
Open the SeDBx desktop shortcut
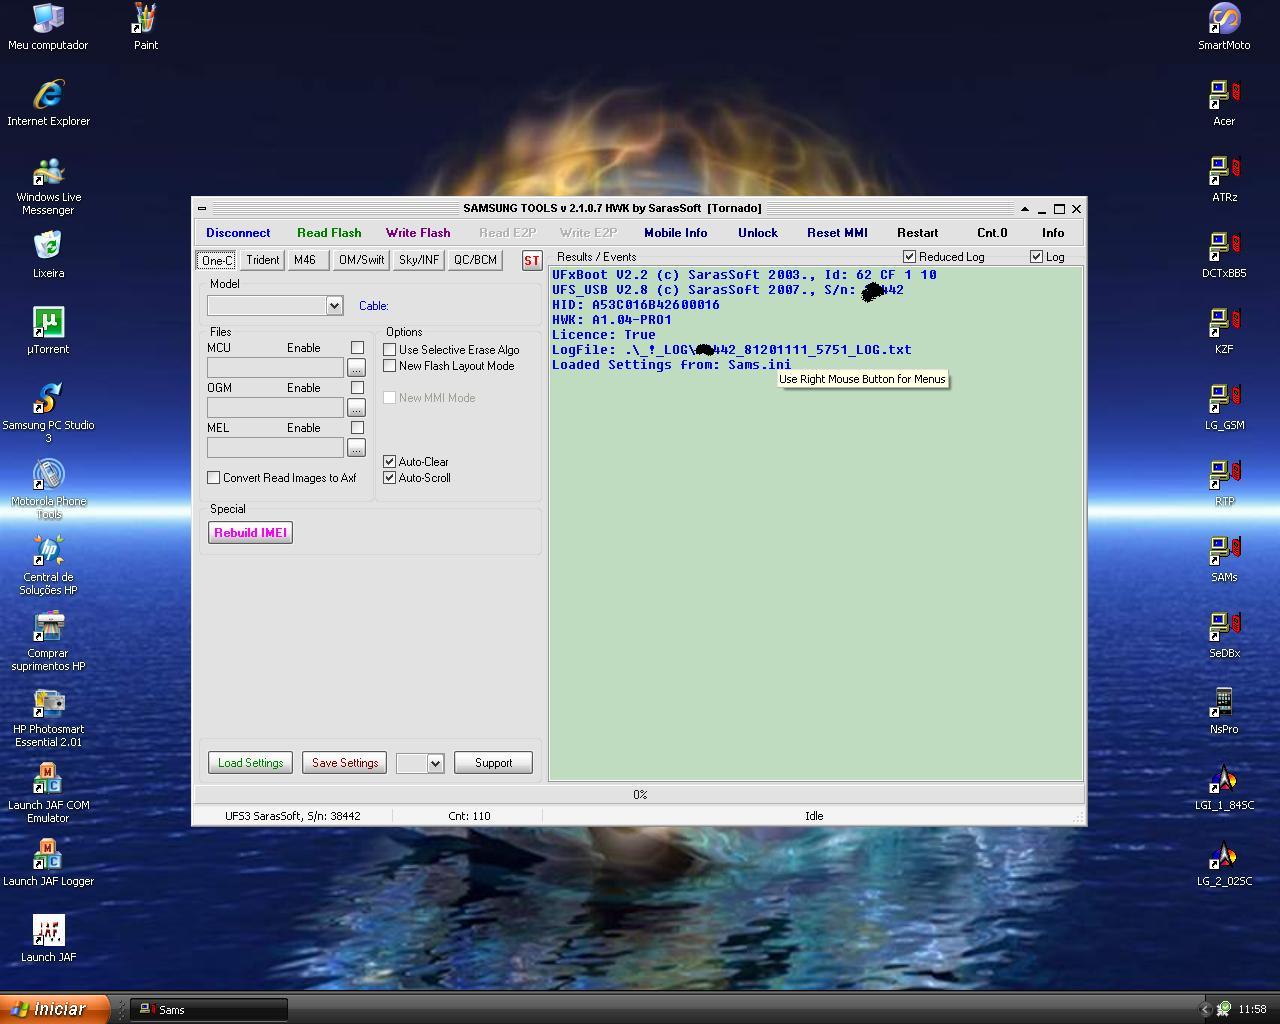point(1224,635)
